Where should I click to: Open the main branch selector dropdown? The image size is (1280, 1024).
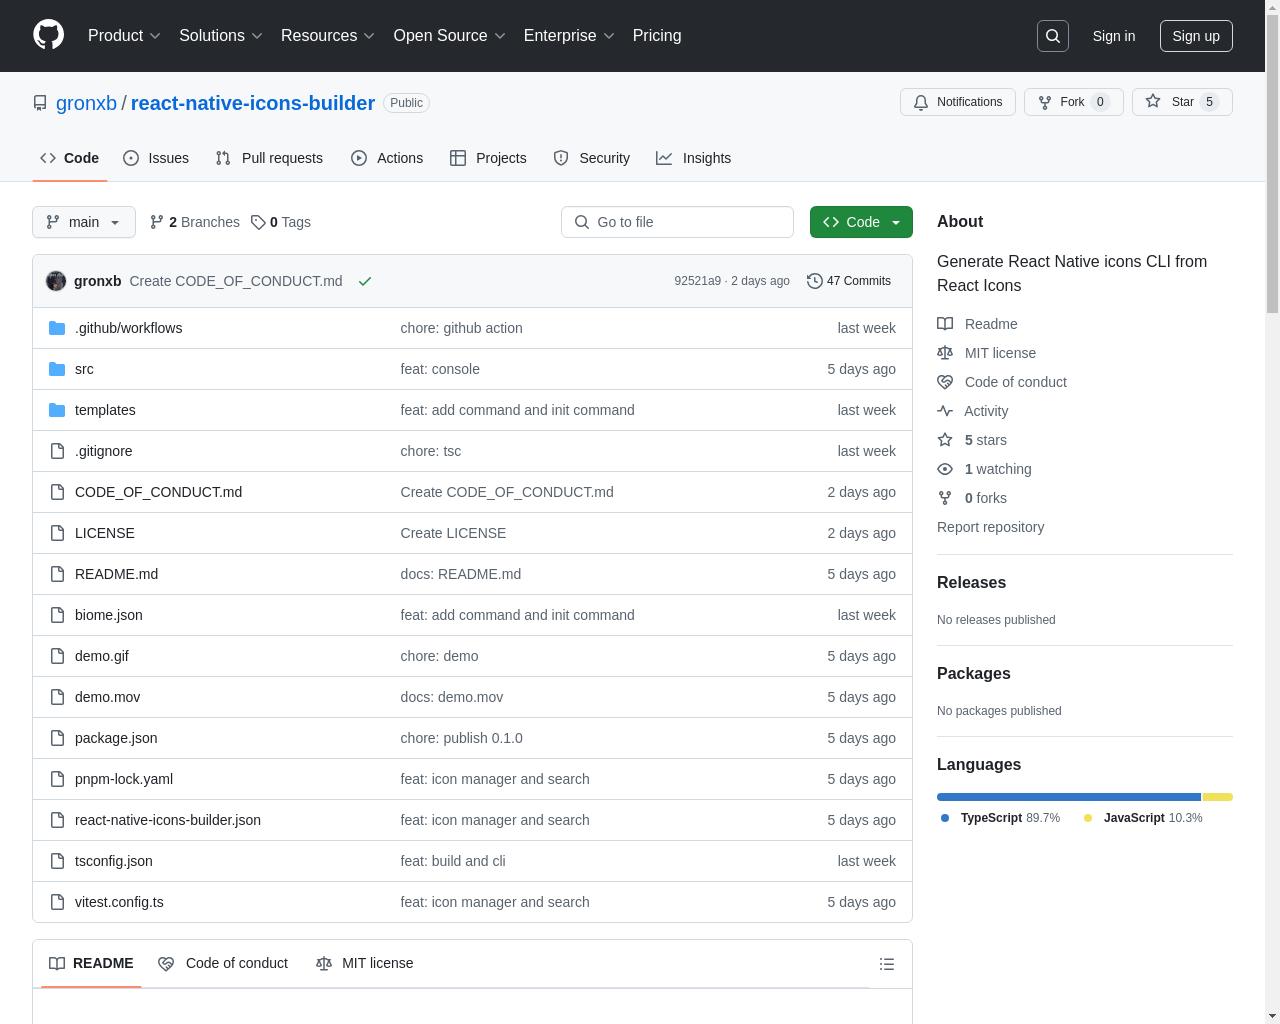click(84, 222)
